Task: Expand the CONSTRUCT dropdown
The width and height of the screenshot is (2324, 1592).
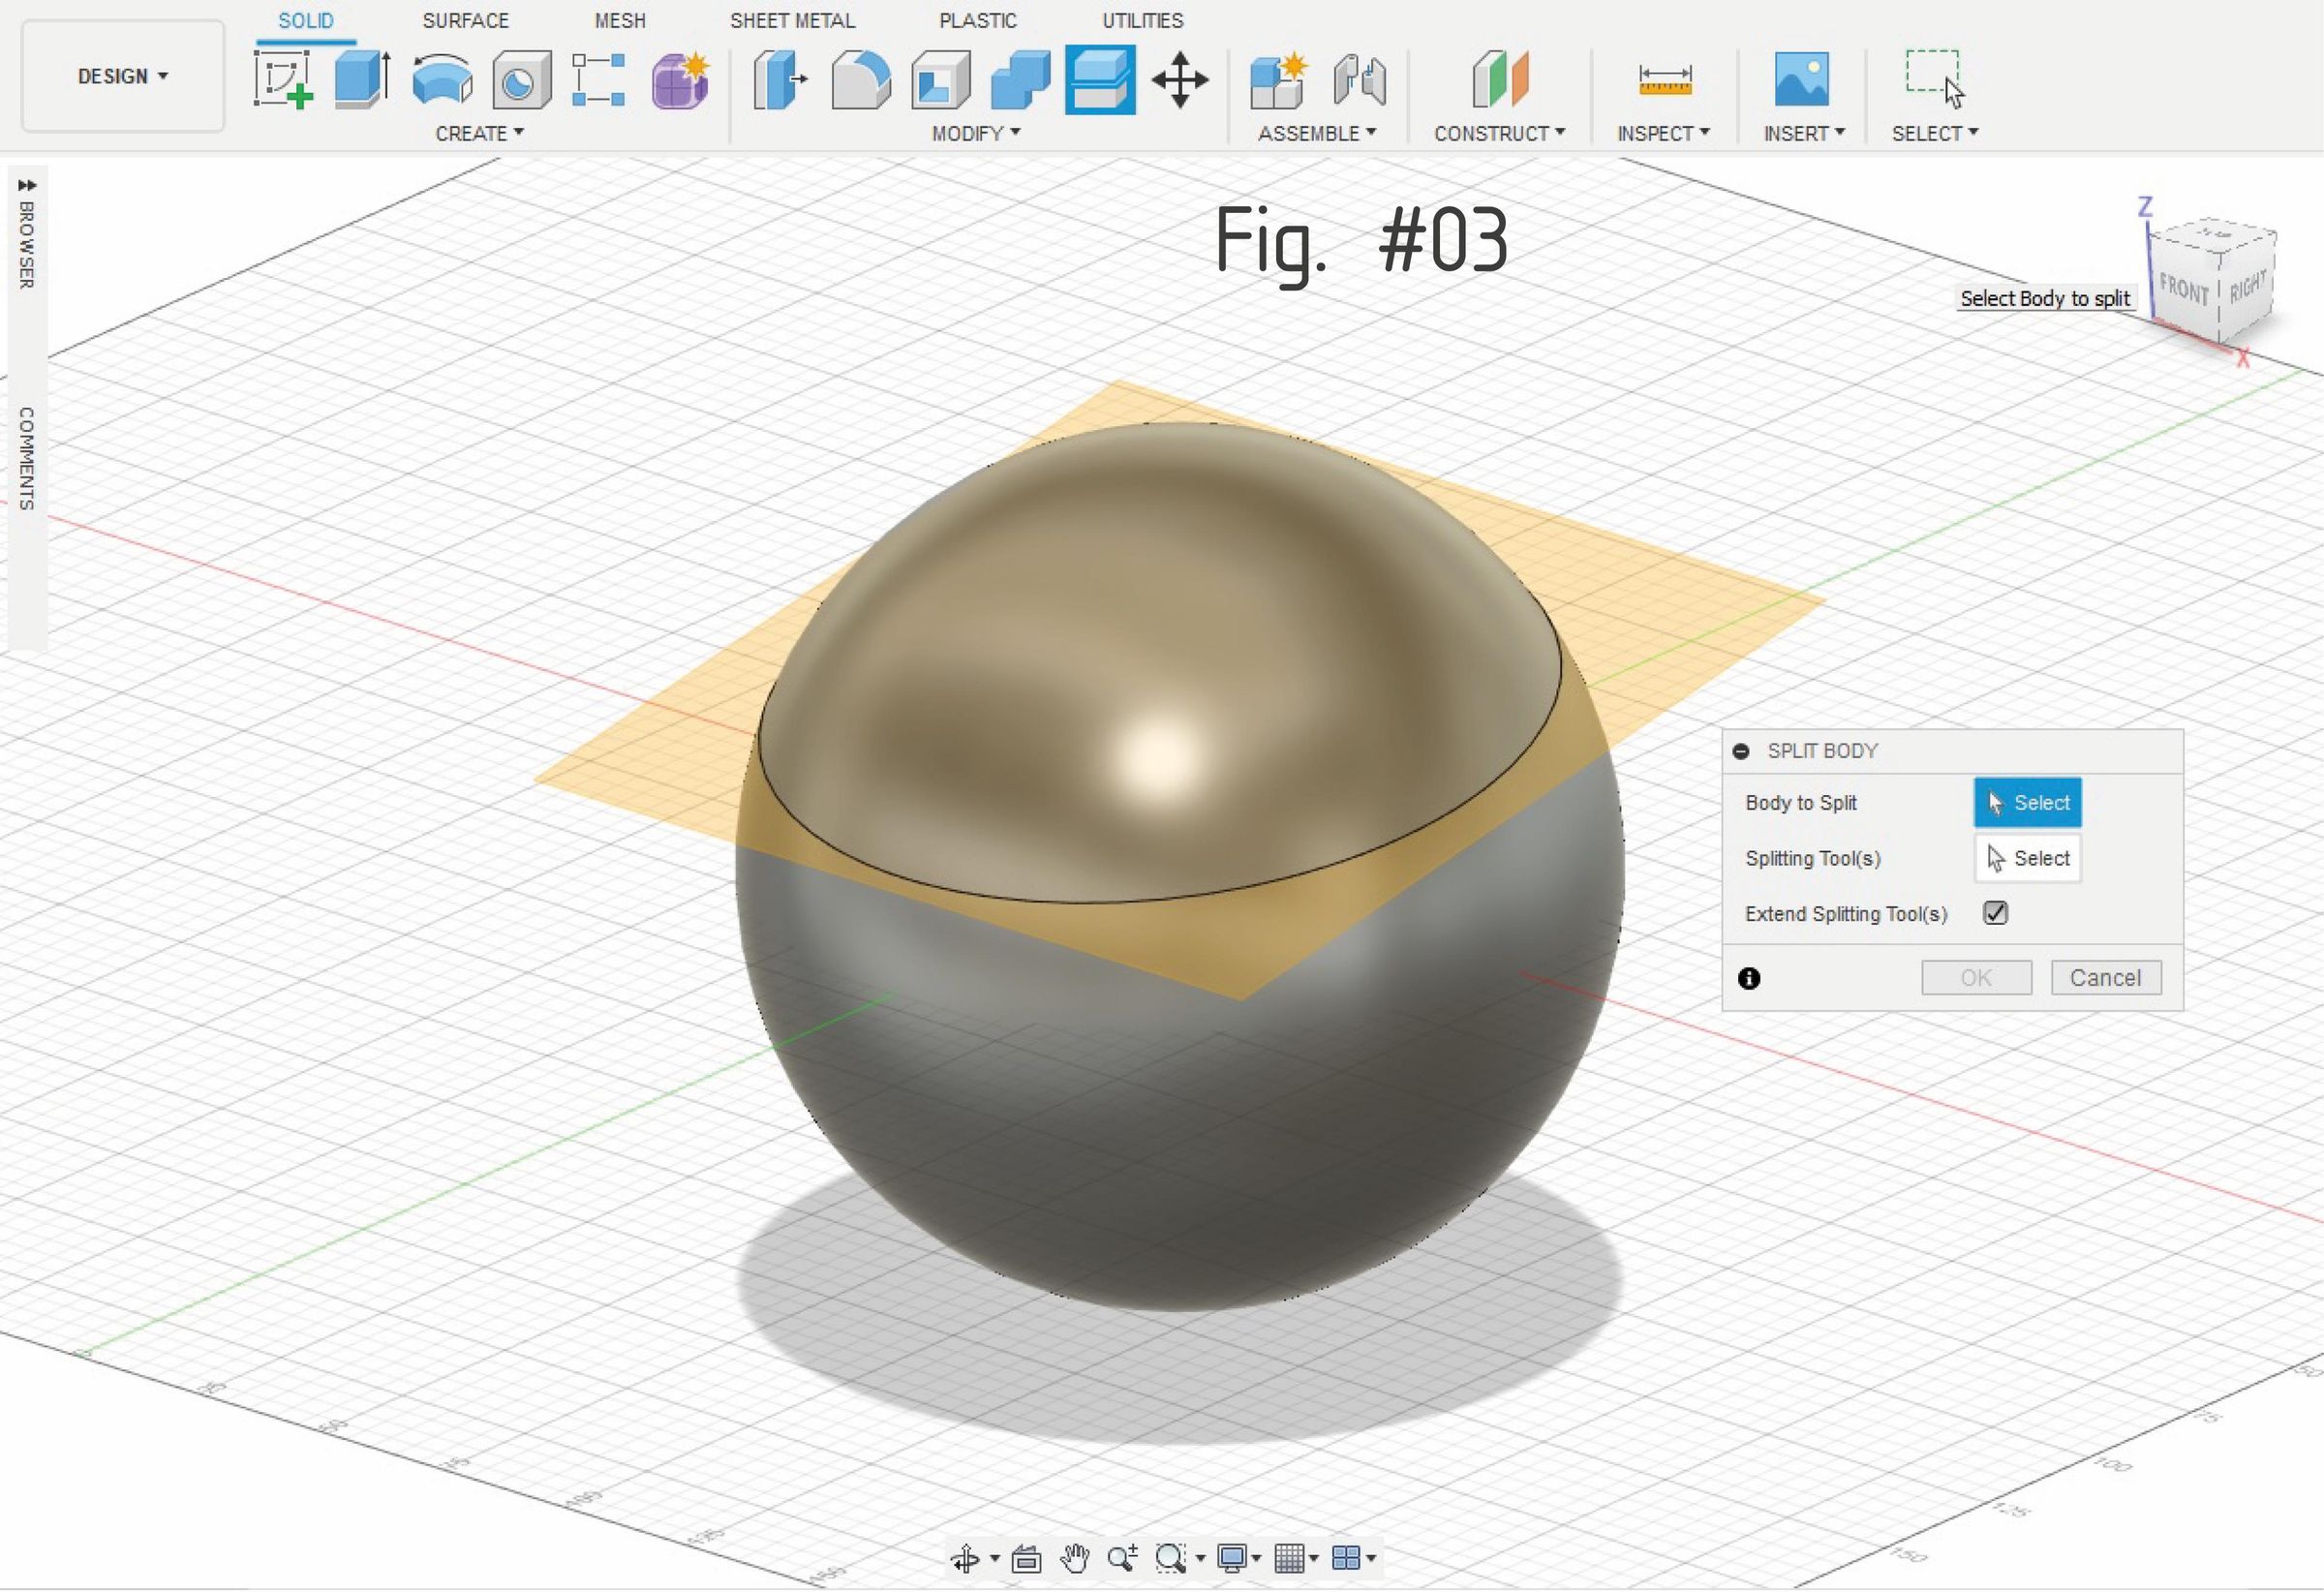Action: (1497, 132)
